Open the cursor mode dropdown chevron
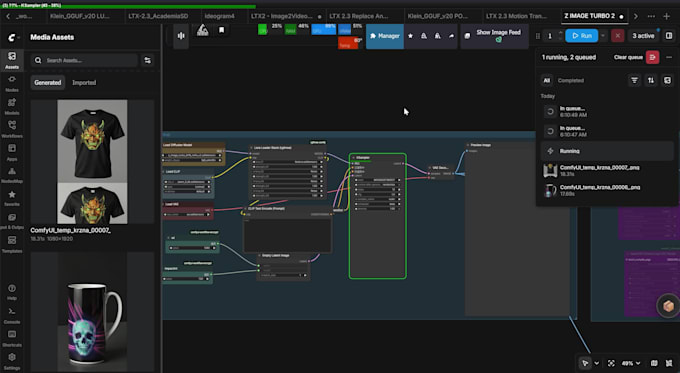This screenshot has height=373, width=680. [x=597, y=363]
